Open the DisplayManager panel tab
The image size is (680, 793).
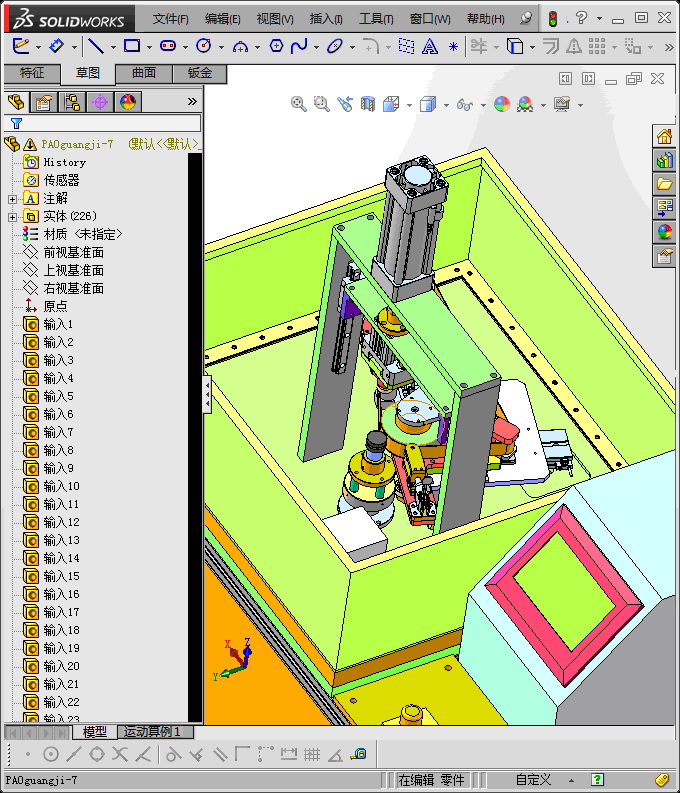pos(128,102)
